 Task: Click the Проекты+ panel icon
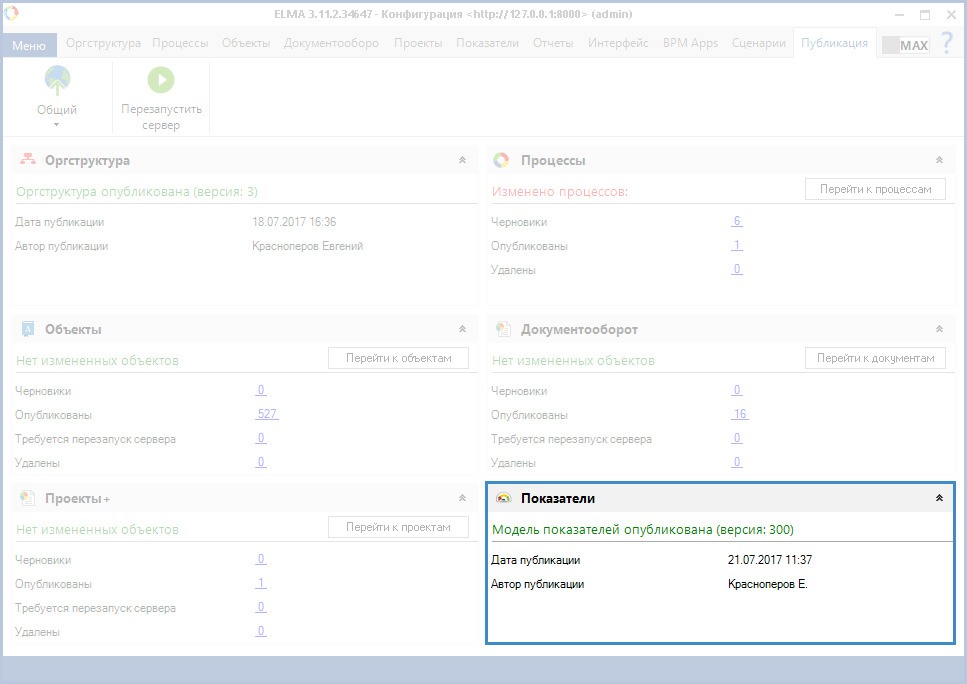click(28, 498)
